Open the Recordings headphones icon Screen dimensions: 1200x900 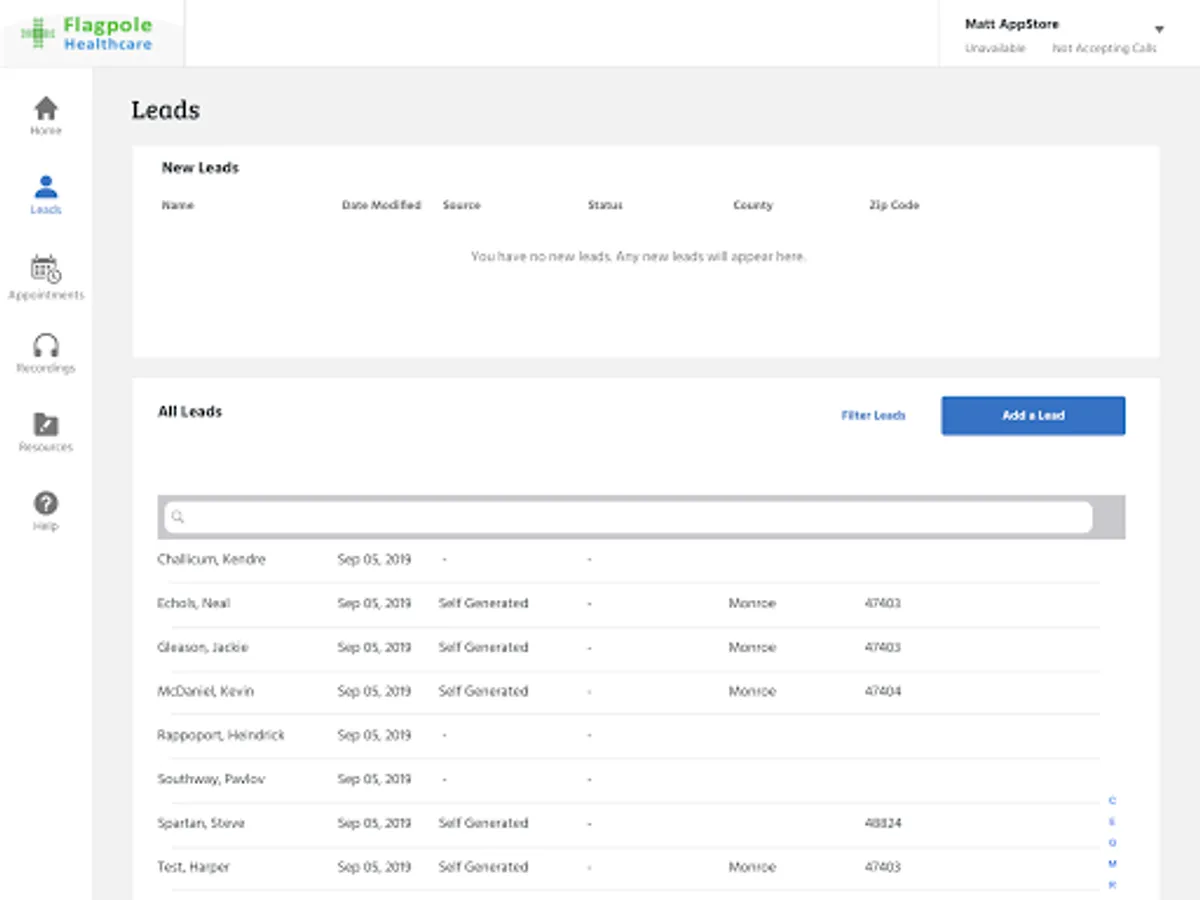pyautogui.click(x=46, y=346)
